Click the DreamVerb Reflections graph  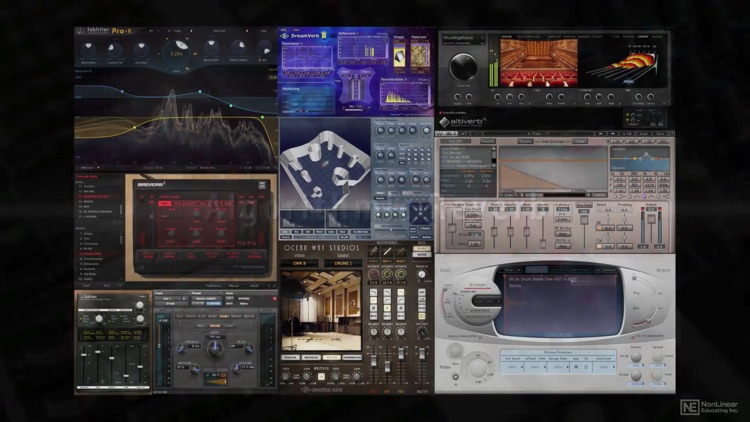tap(362, 49)
